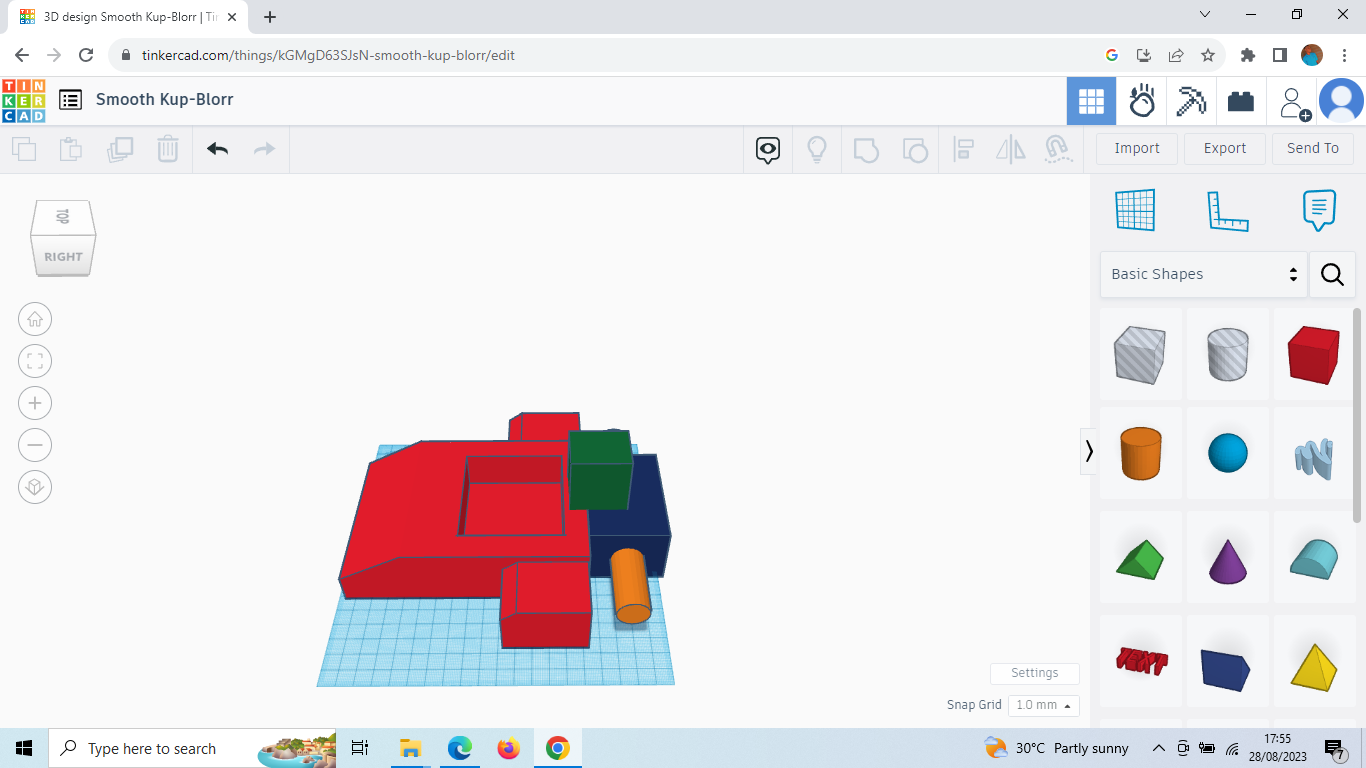
Task: Select the Workplane tool in shapes panel
Action: point(1134,210)
